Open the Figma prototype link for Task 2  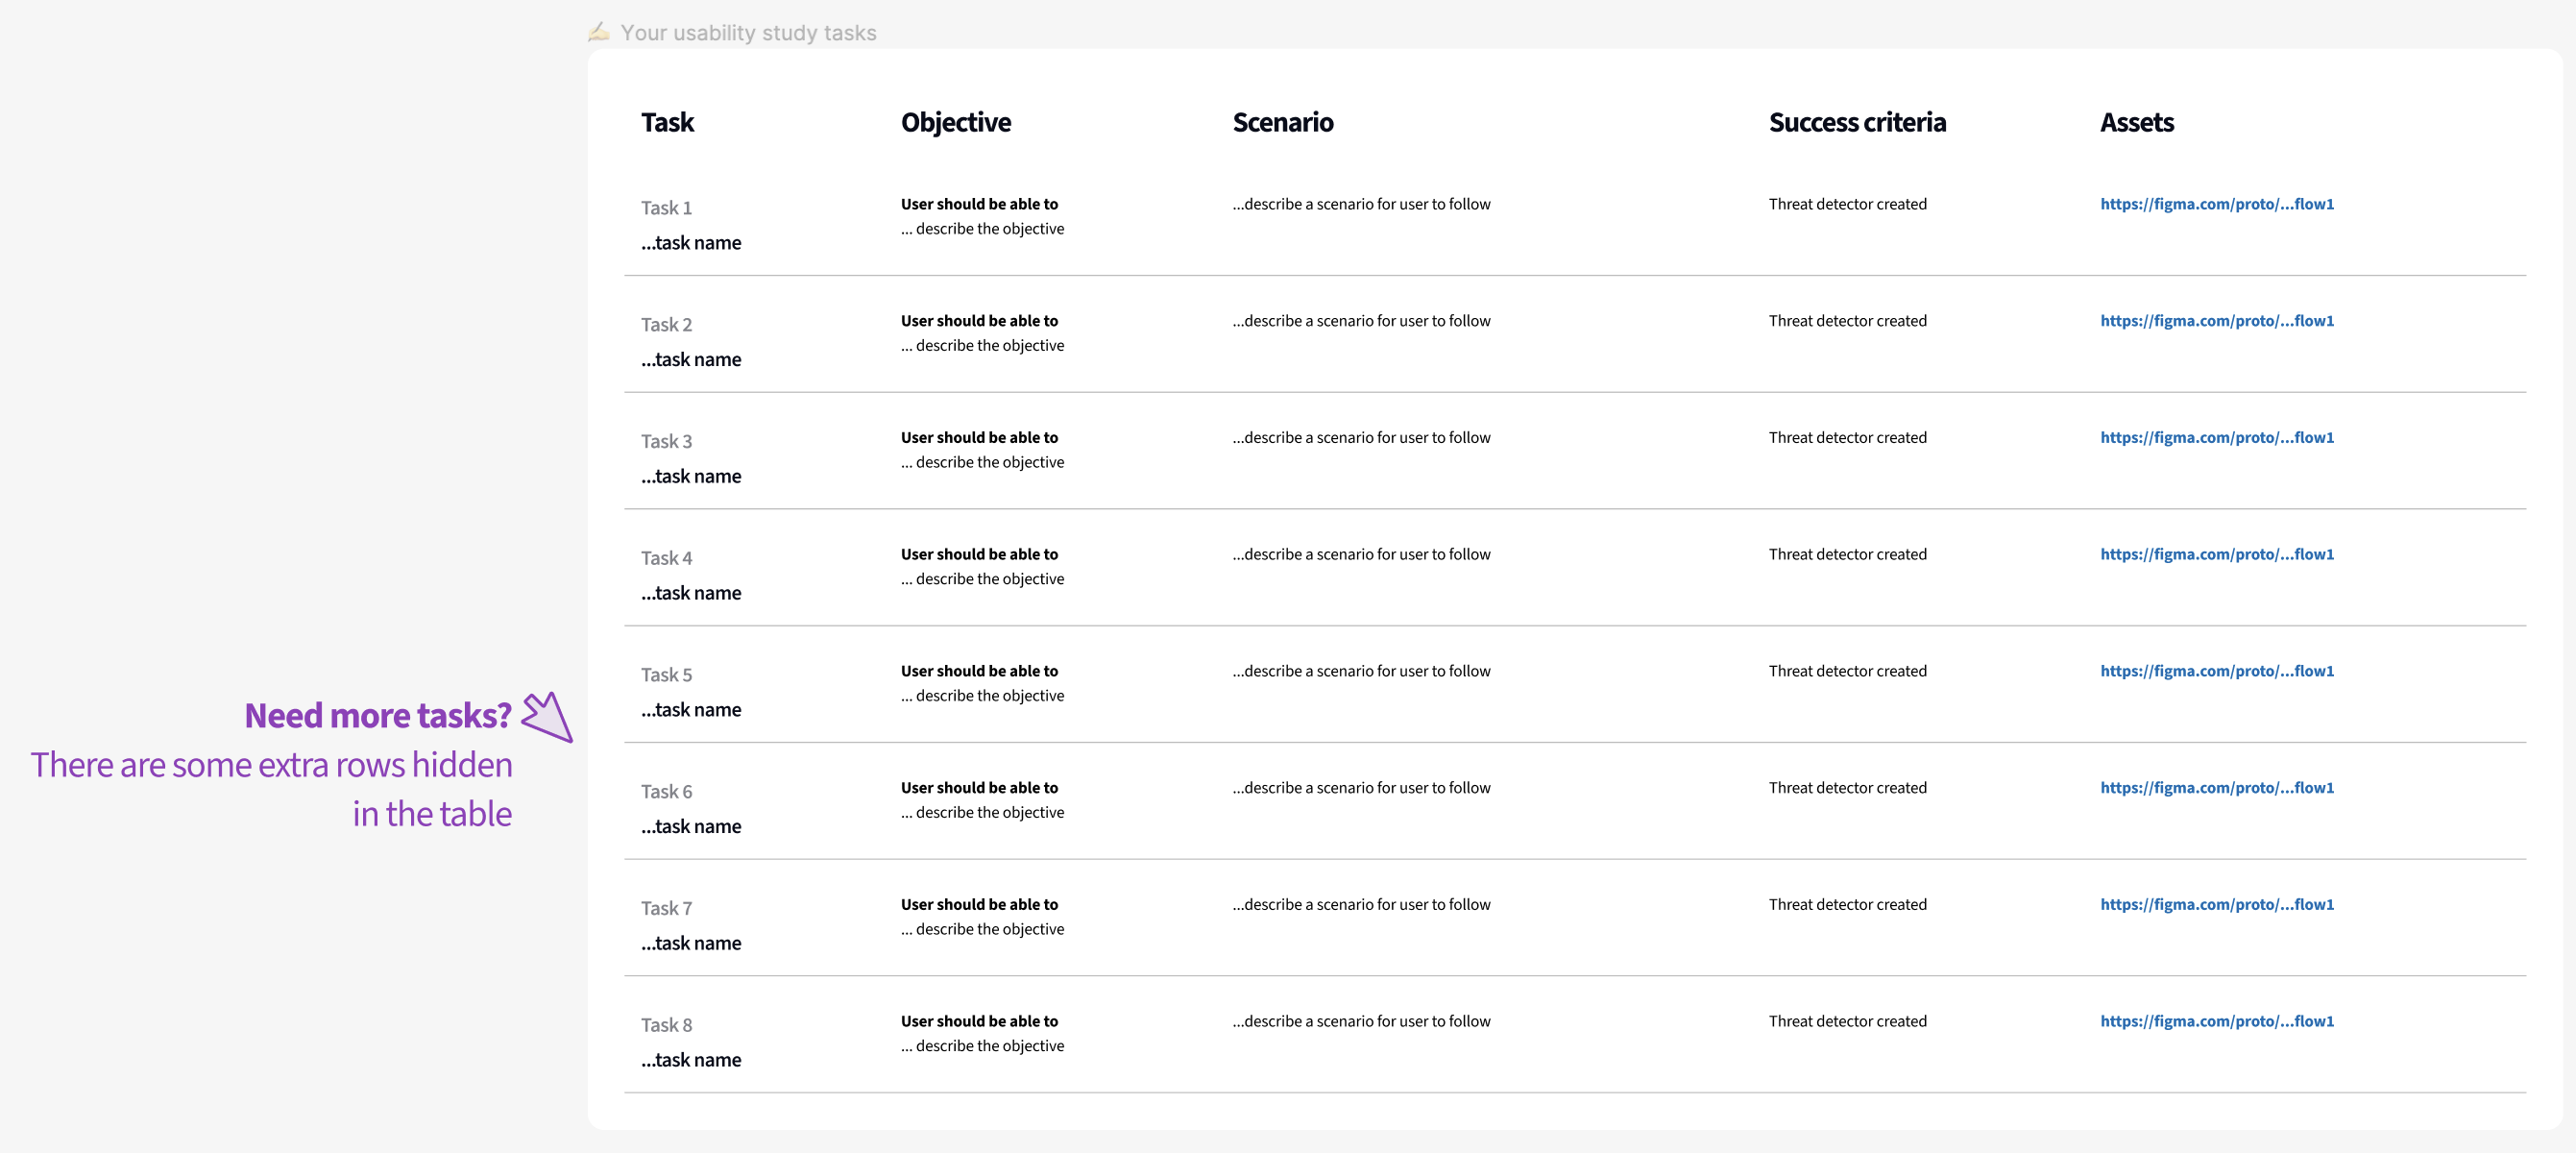(x=2216, y=321)
